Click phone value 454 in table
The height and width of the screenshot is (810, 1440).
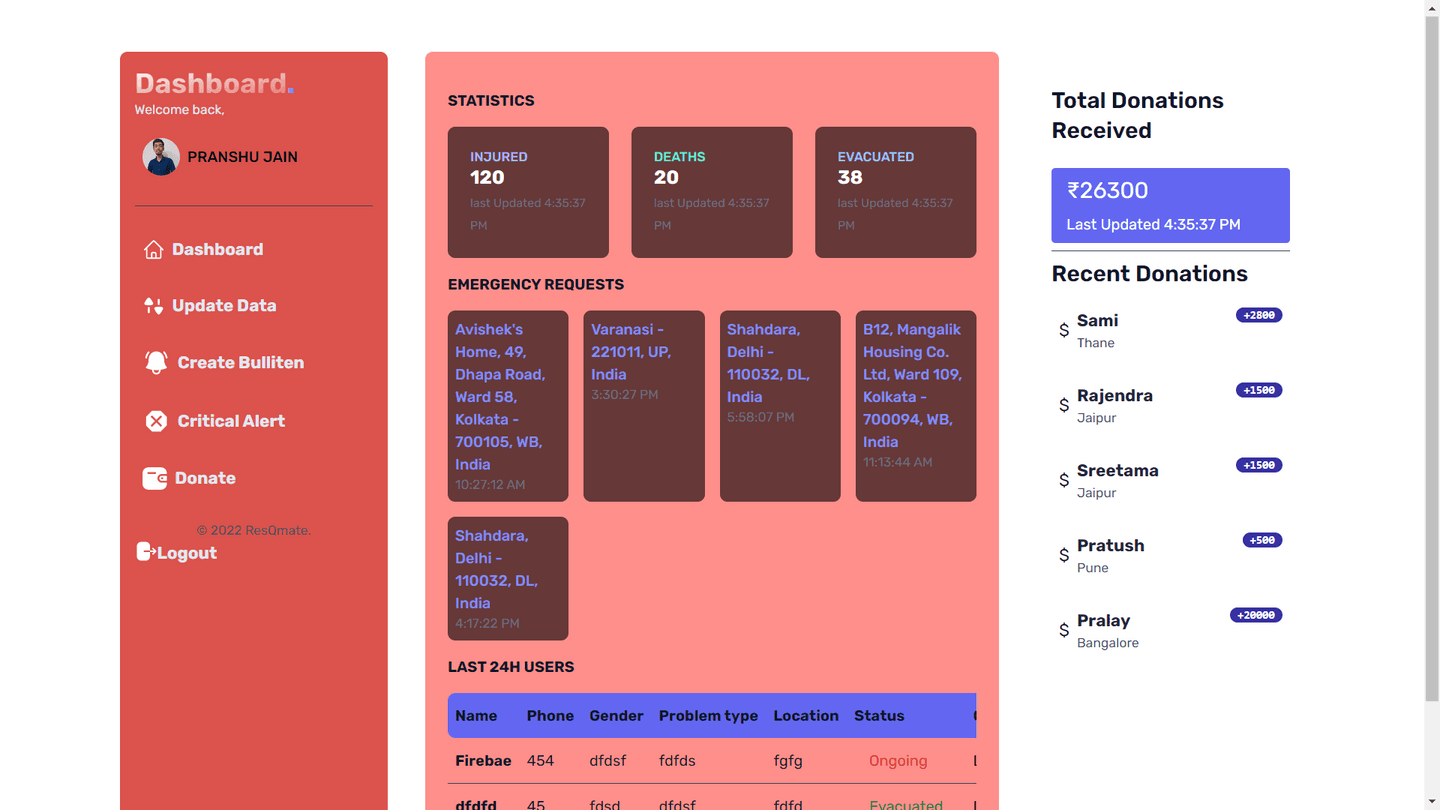click(x=540, y=761)
